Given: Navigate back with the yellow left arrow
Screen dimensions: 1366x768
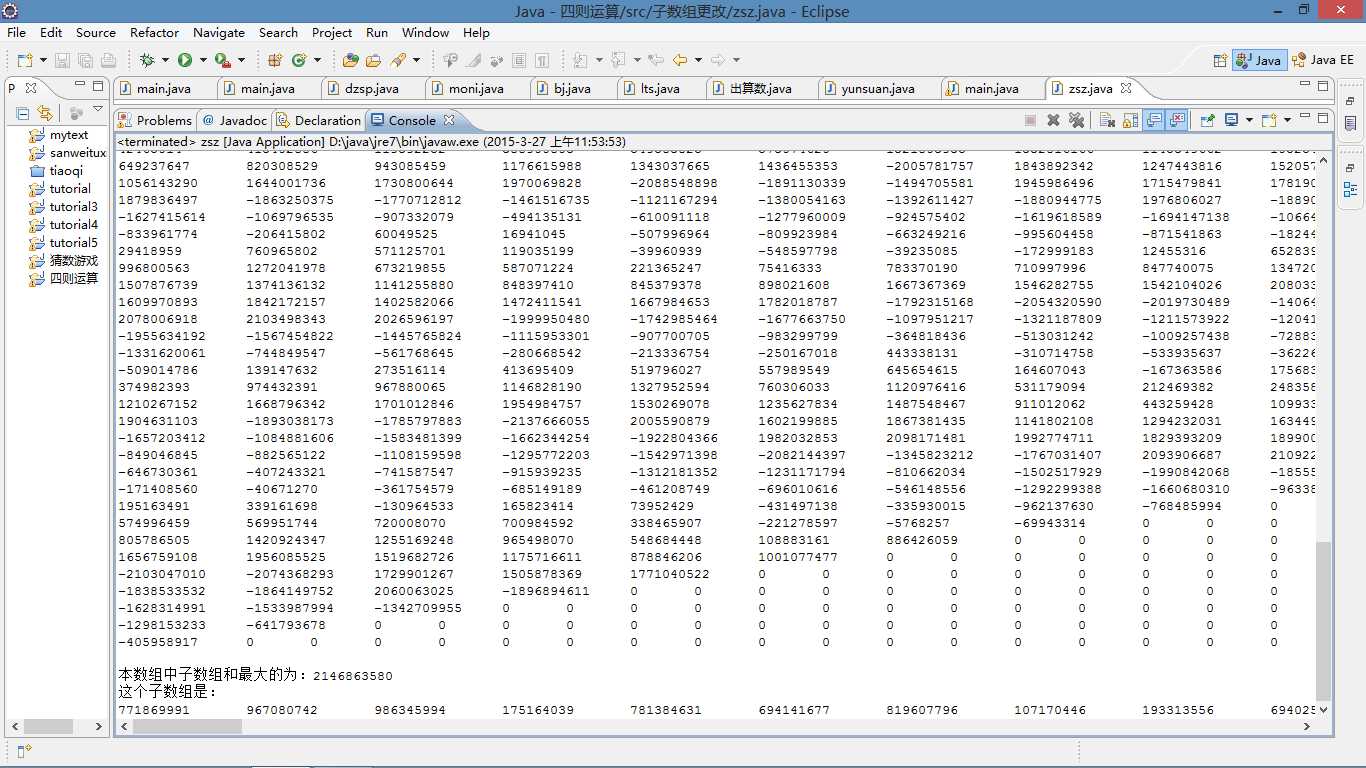Looking at the screenshot, I should [680, 61].
